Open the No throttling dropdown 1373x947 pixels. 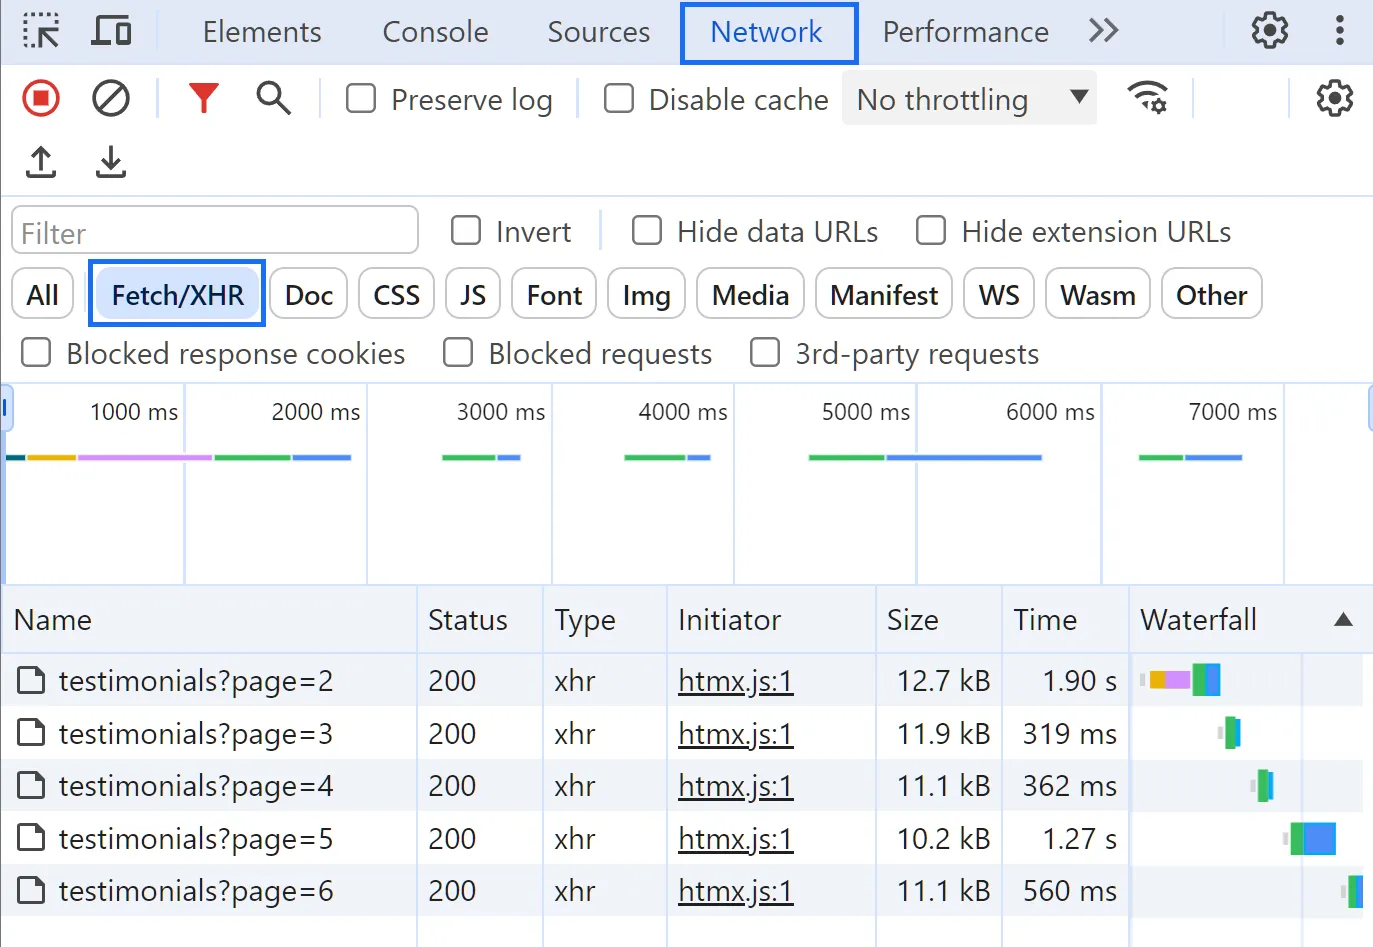coord(968,98)
